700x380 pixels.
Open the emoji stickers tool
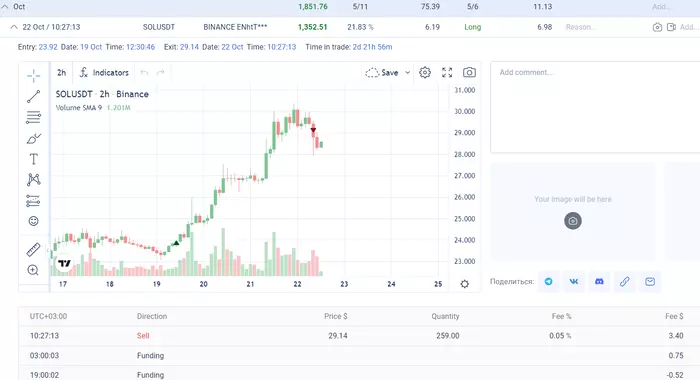tap(33, 221)
